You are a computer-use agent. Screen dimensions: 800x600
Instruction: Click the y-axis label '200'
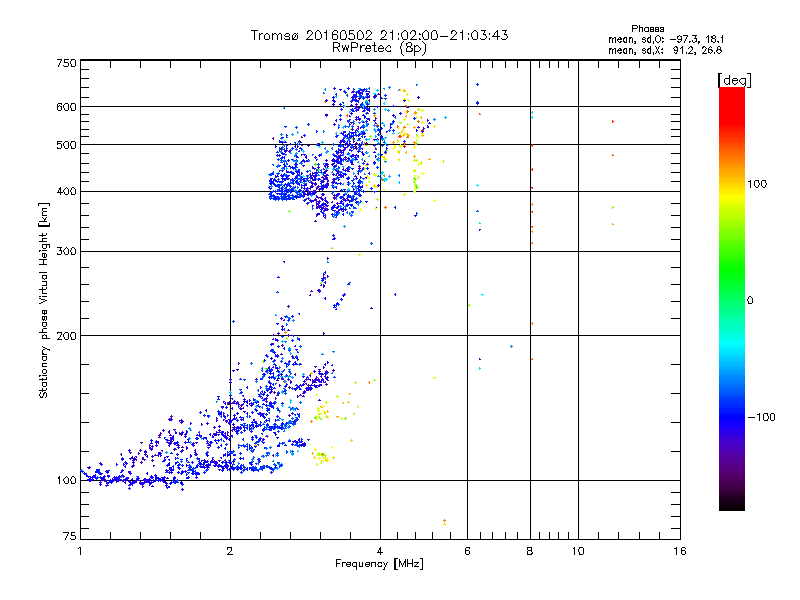point(66,336)
